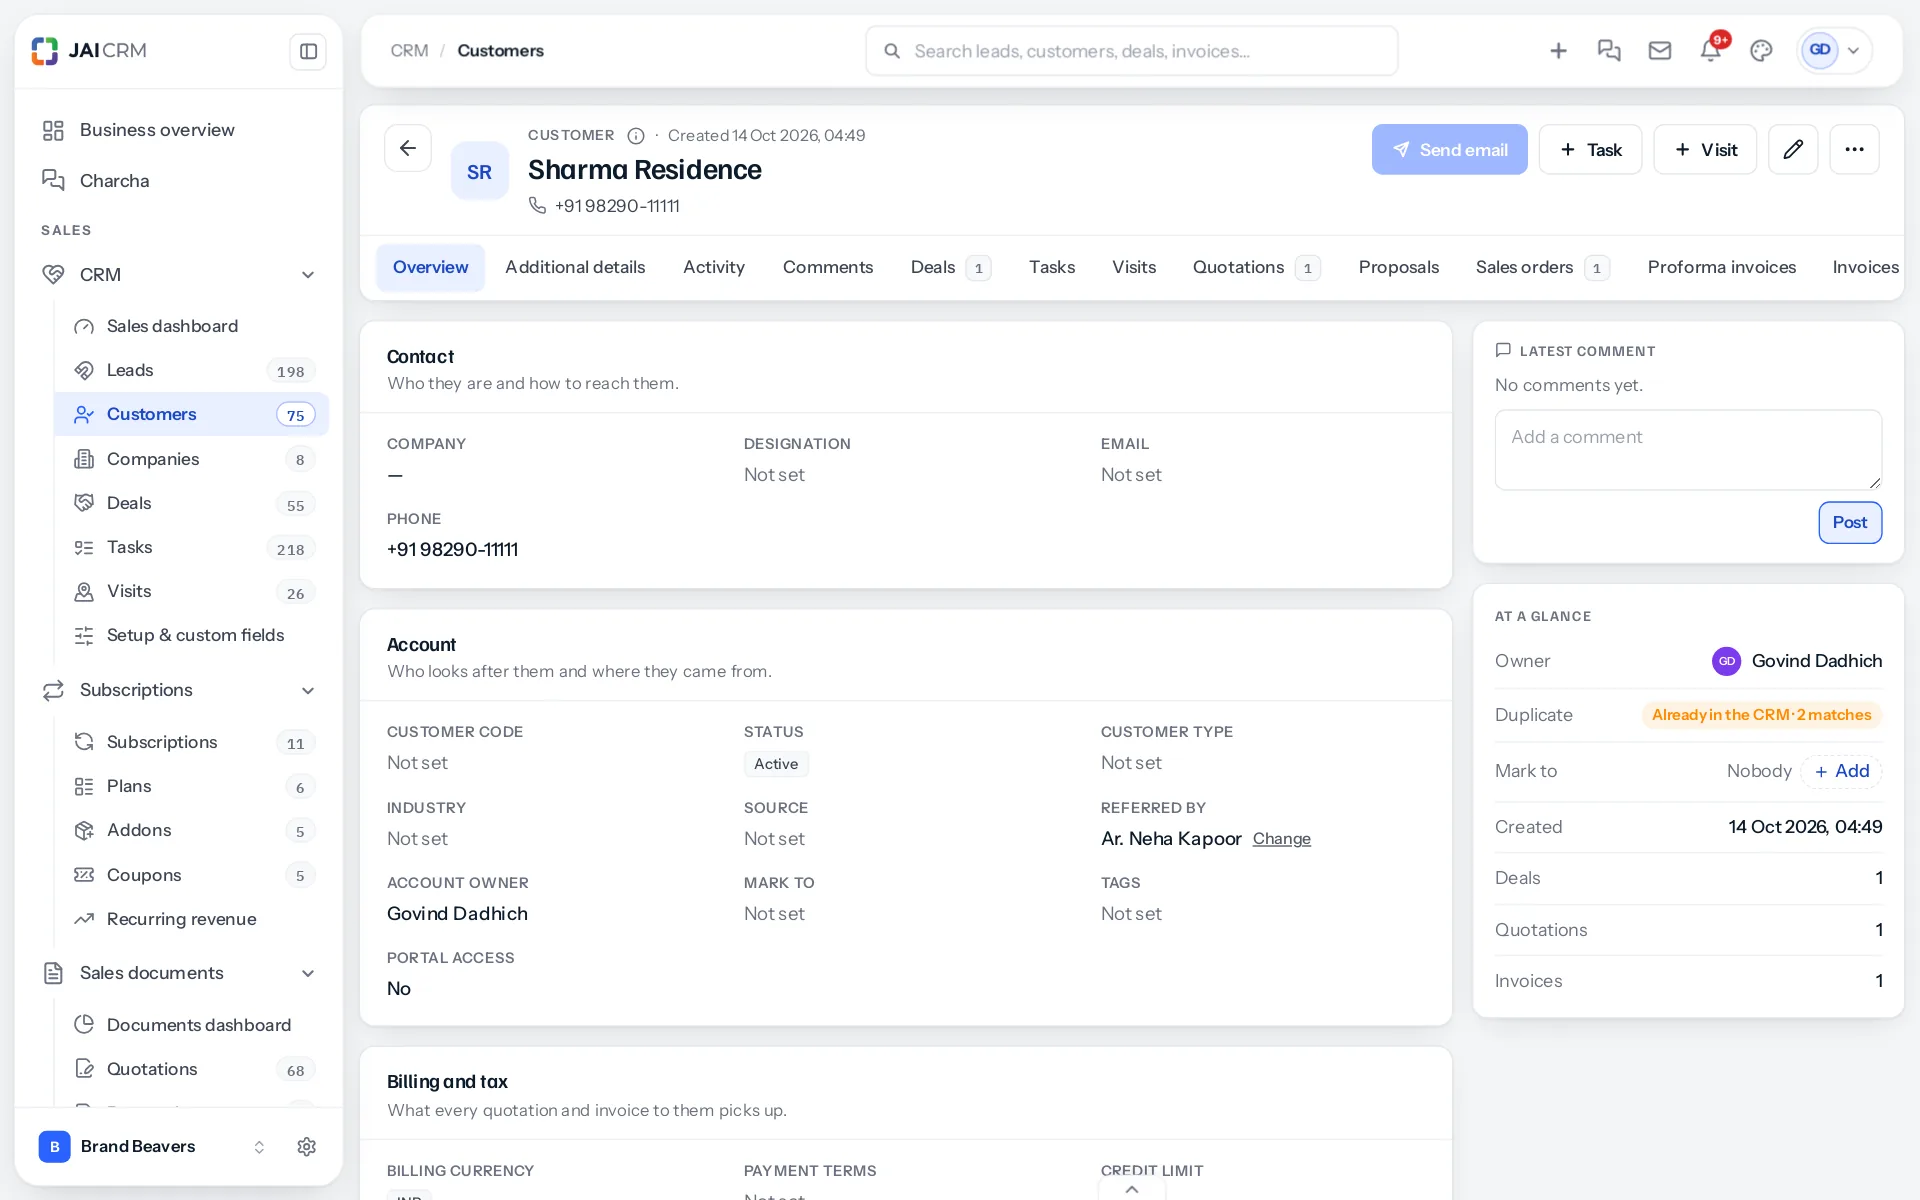Post the comment
The image size is (1920, 1200).
pos(1850,522)
